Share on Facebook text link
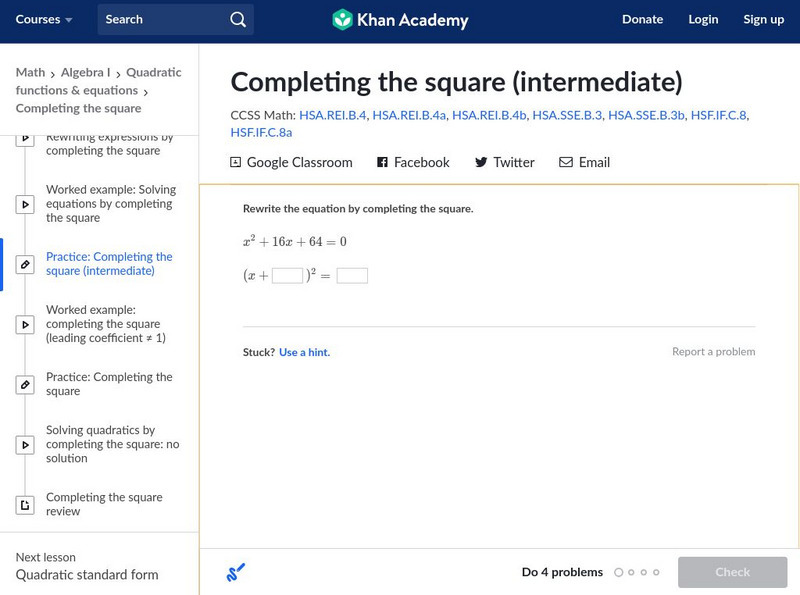This screenshot has width=800, height=595. pyautogui.click(x=421, y=162)
